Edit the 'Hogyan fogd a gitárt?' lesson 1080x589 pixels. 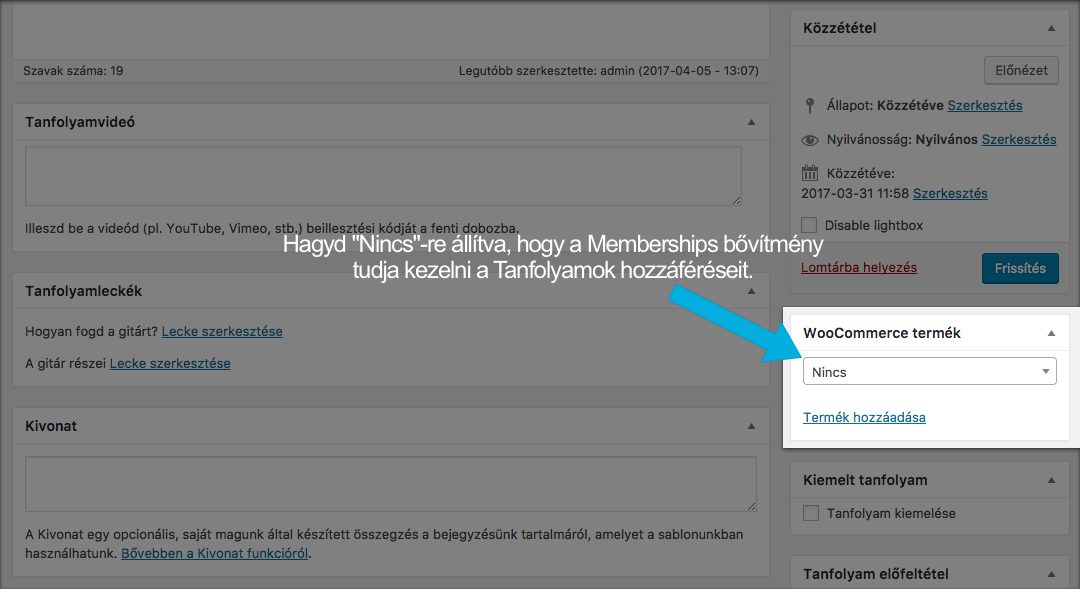(x=222, y=331)
